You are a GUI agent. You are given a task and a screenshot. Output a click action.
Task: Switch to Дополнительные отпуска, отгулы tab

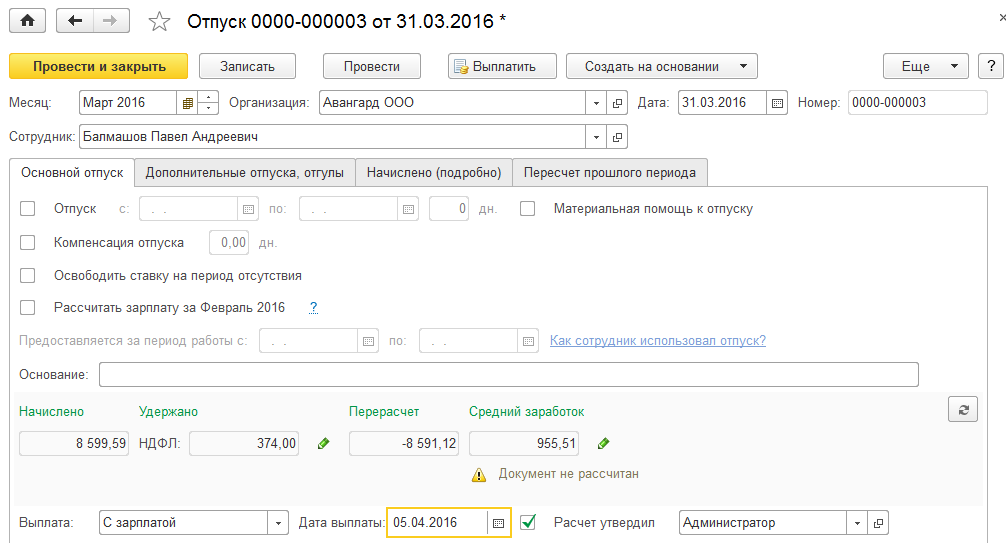244,173
